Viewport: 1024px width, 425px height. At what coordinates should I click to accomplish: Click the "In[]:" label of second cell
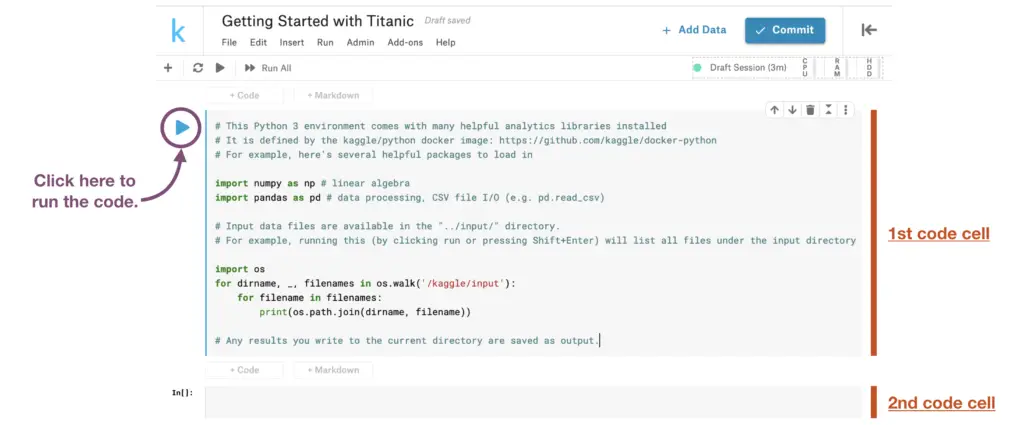pyautogui.click(x=182, y=393)
